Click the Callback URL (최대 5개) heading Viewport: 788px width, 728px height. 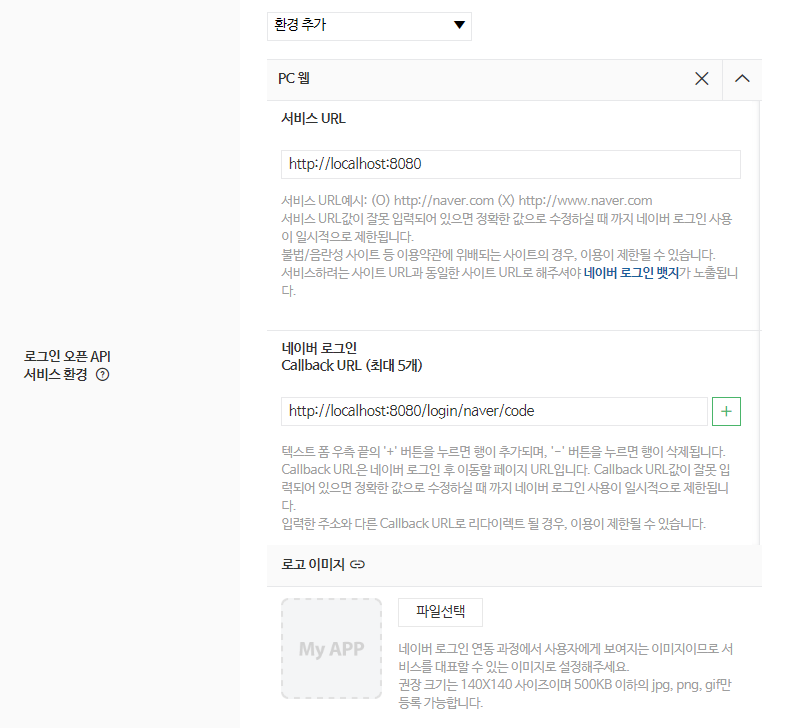(352, 365)
